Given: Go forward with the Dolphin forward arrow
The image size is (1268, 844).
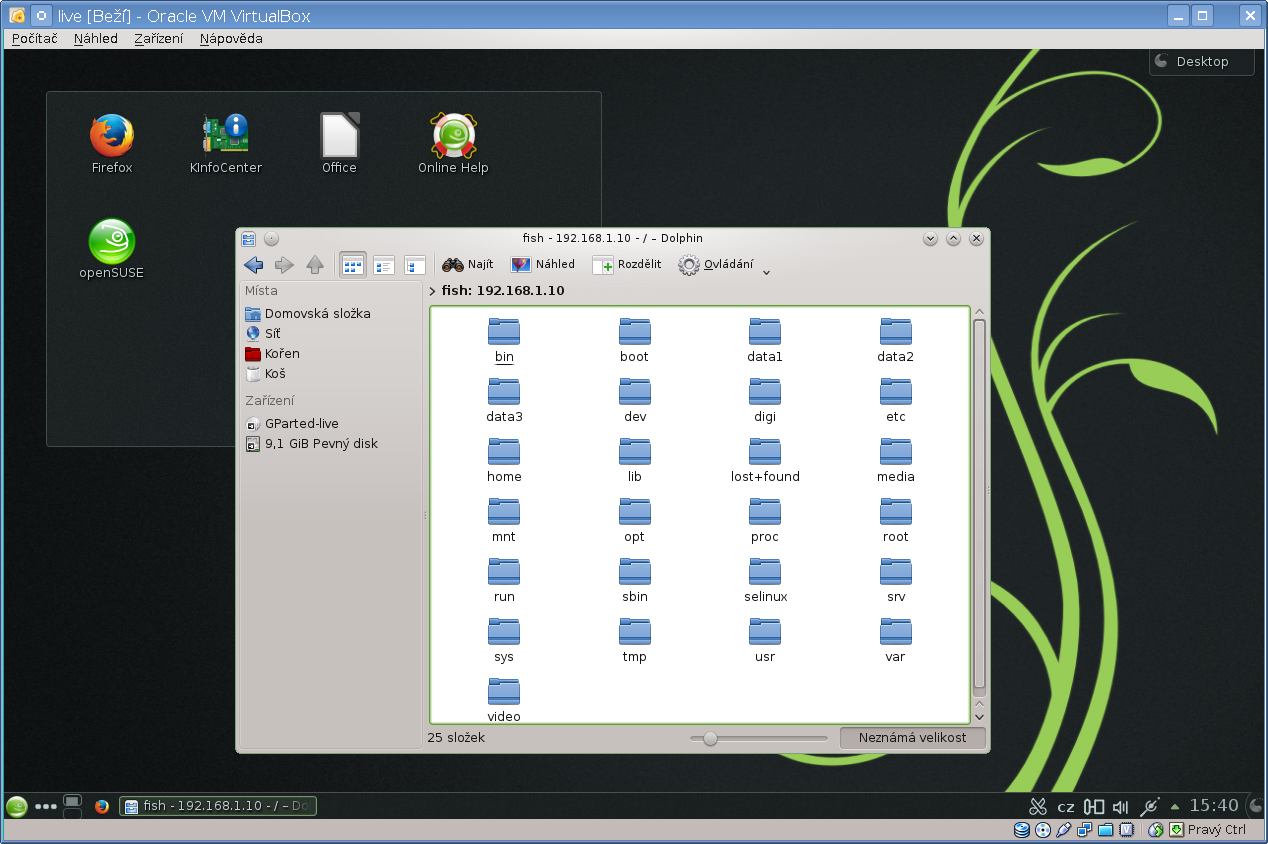Looking at the screenshot, I should click(x=284, y=265).
